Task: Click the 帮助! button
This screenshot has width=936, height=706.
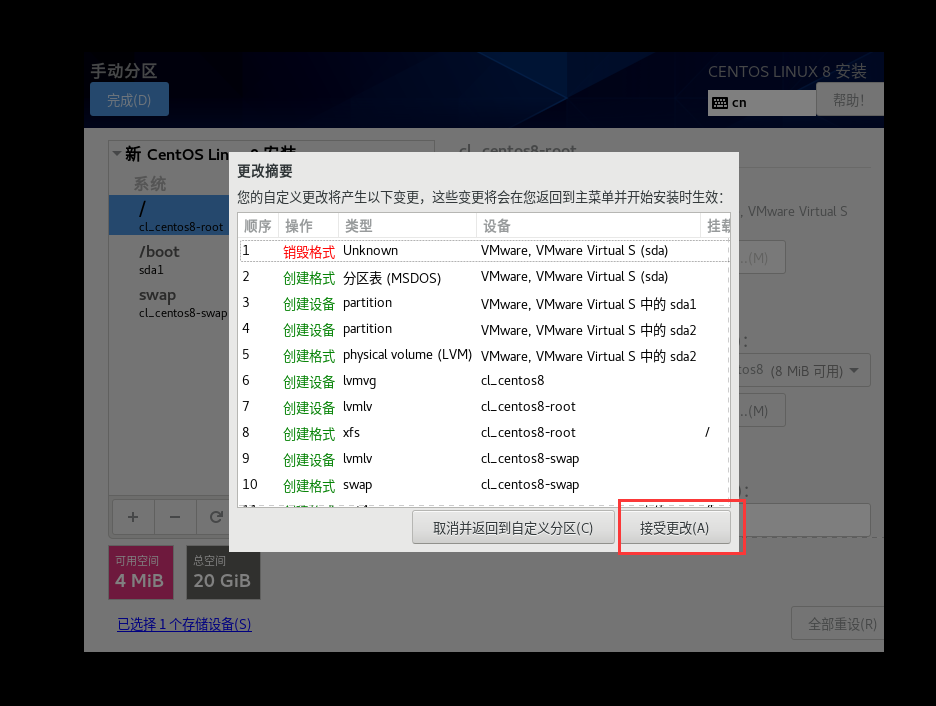Action: tap(849, 100)
